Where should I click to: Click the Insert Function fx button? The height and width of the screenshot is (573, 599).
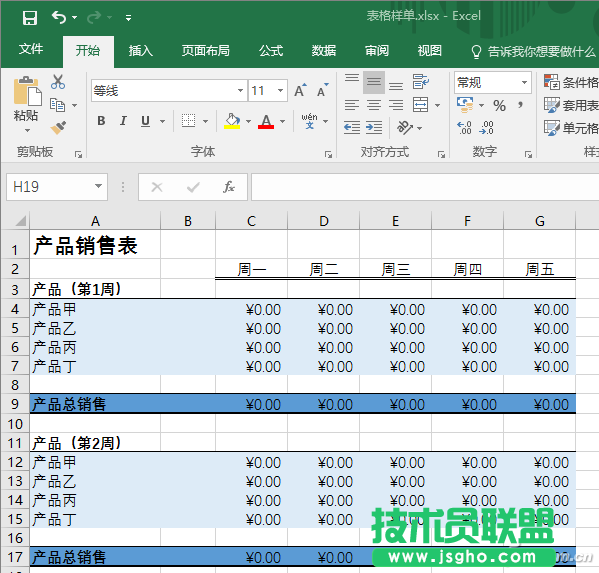[x=229, y=187]
